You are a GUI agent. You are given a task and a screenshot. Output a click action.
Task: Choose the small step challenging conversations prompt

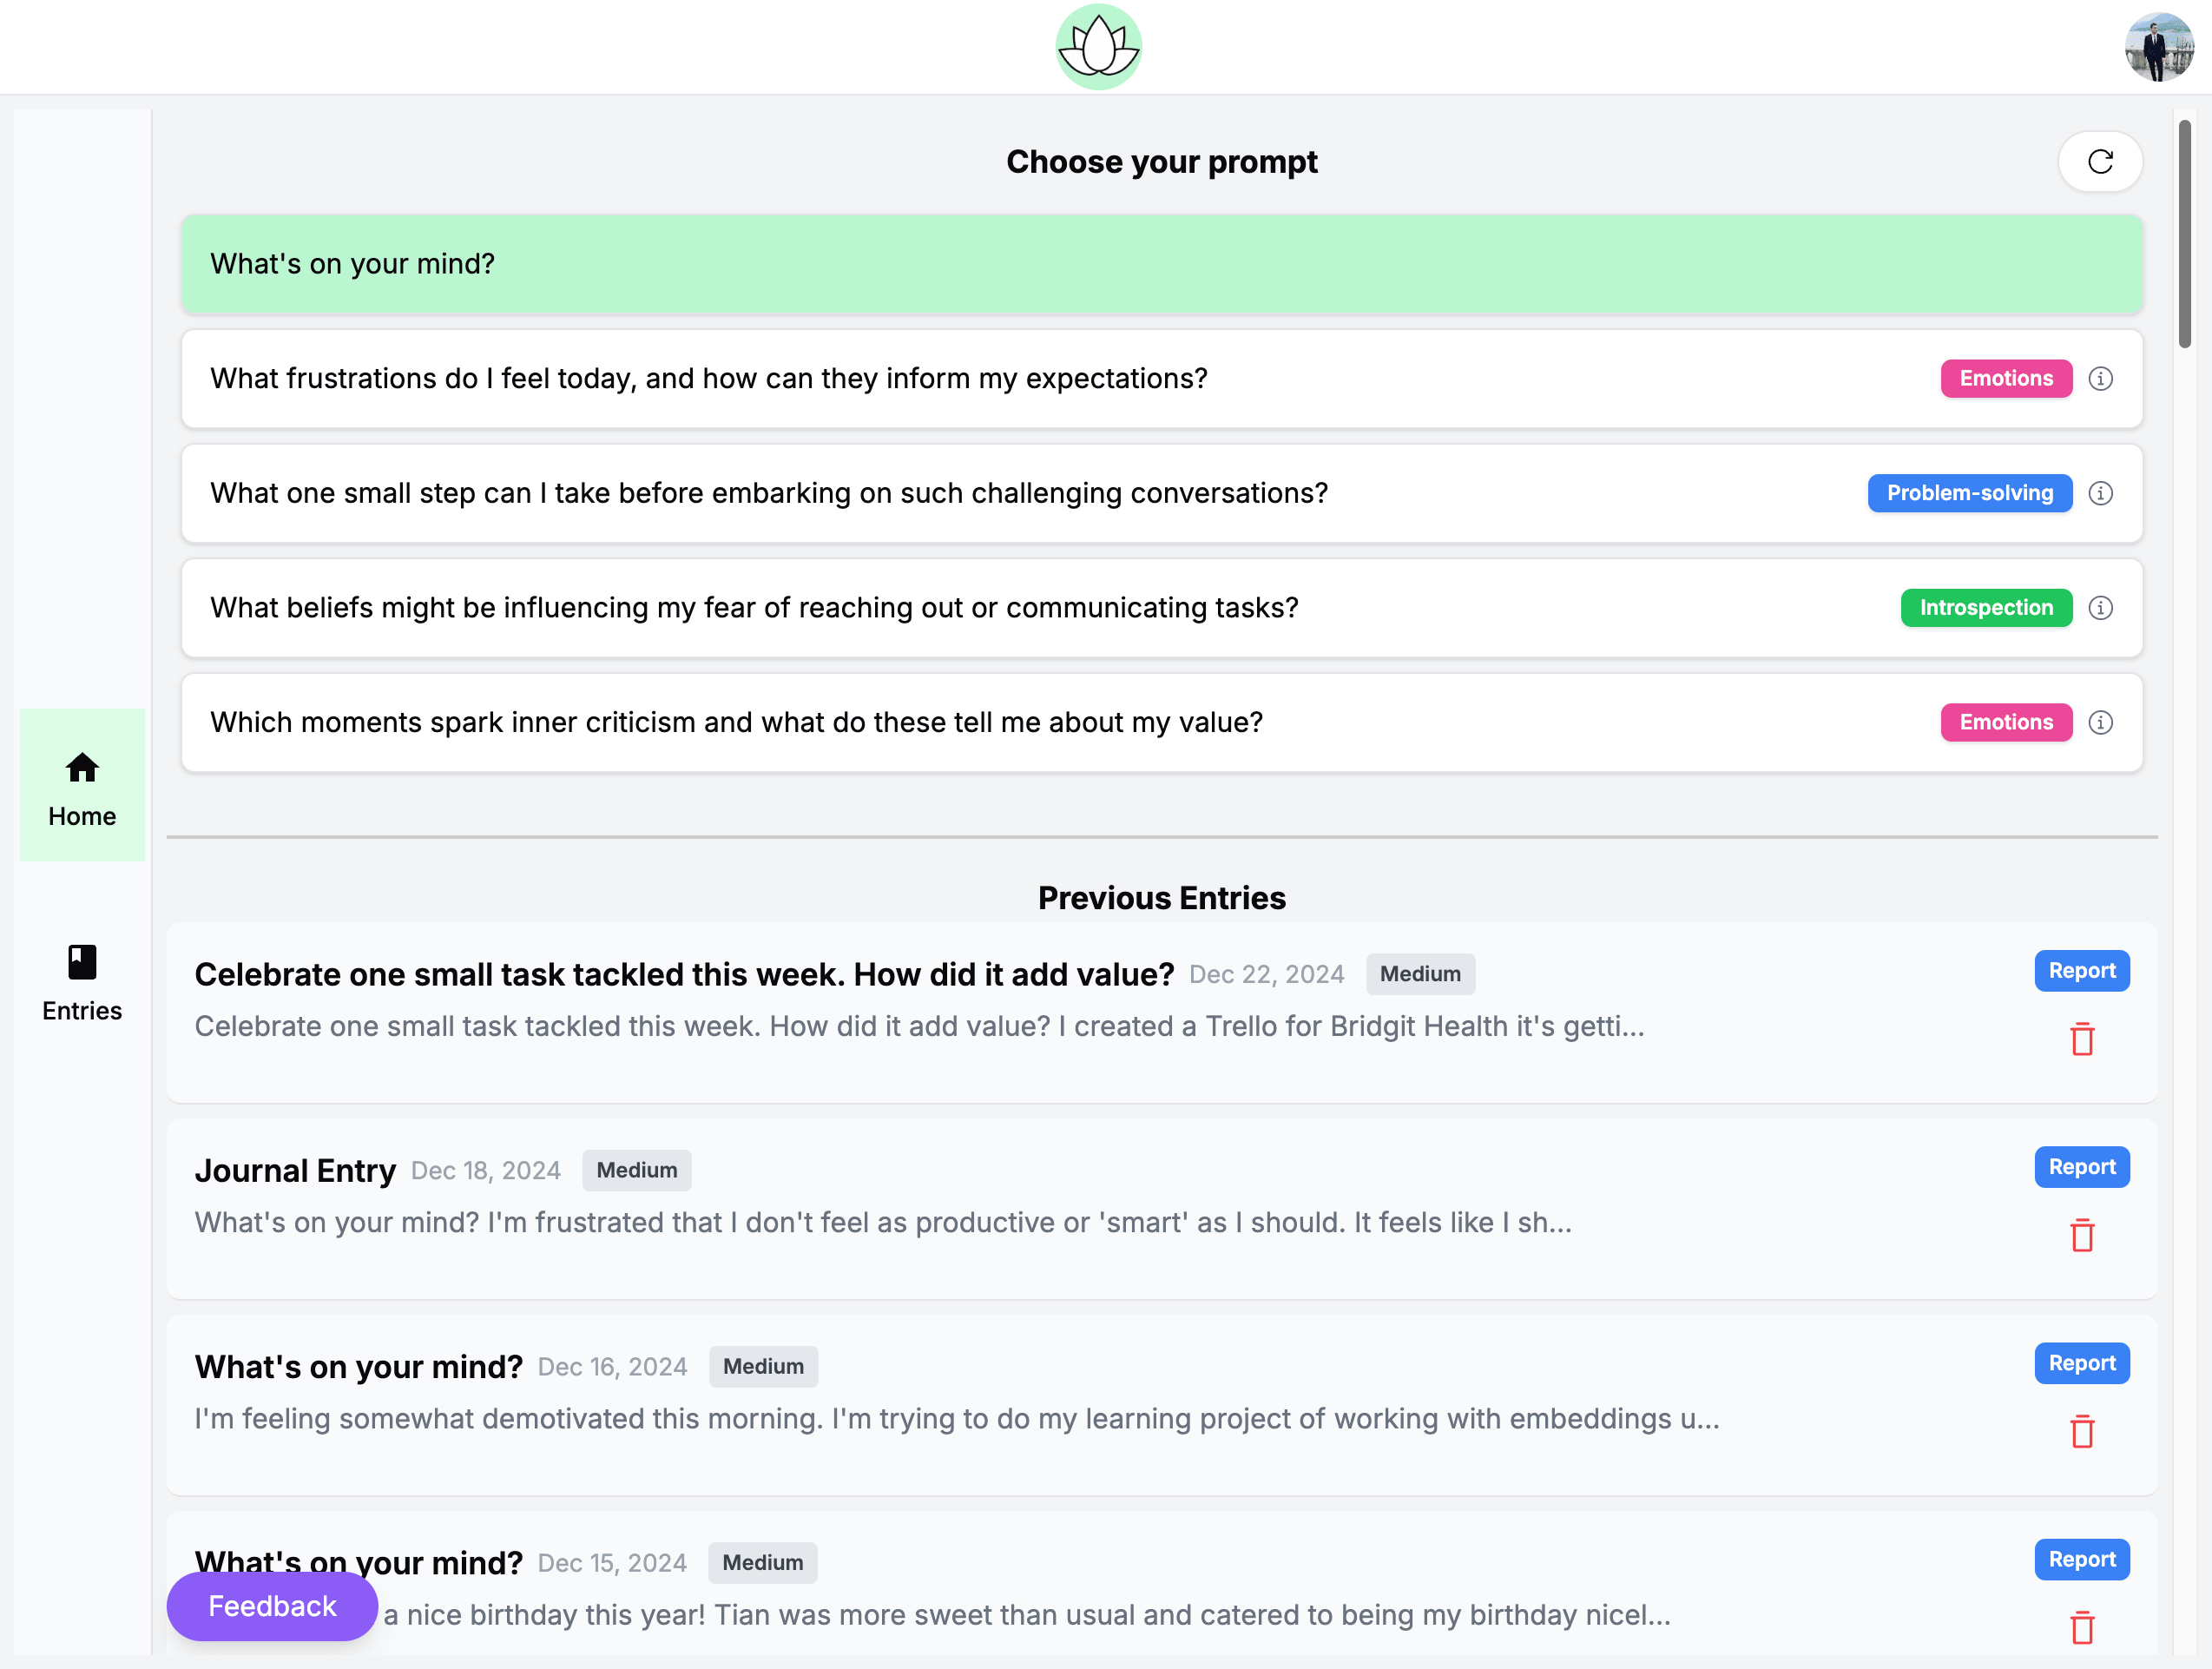coord(1162,493)
